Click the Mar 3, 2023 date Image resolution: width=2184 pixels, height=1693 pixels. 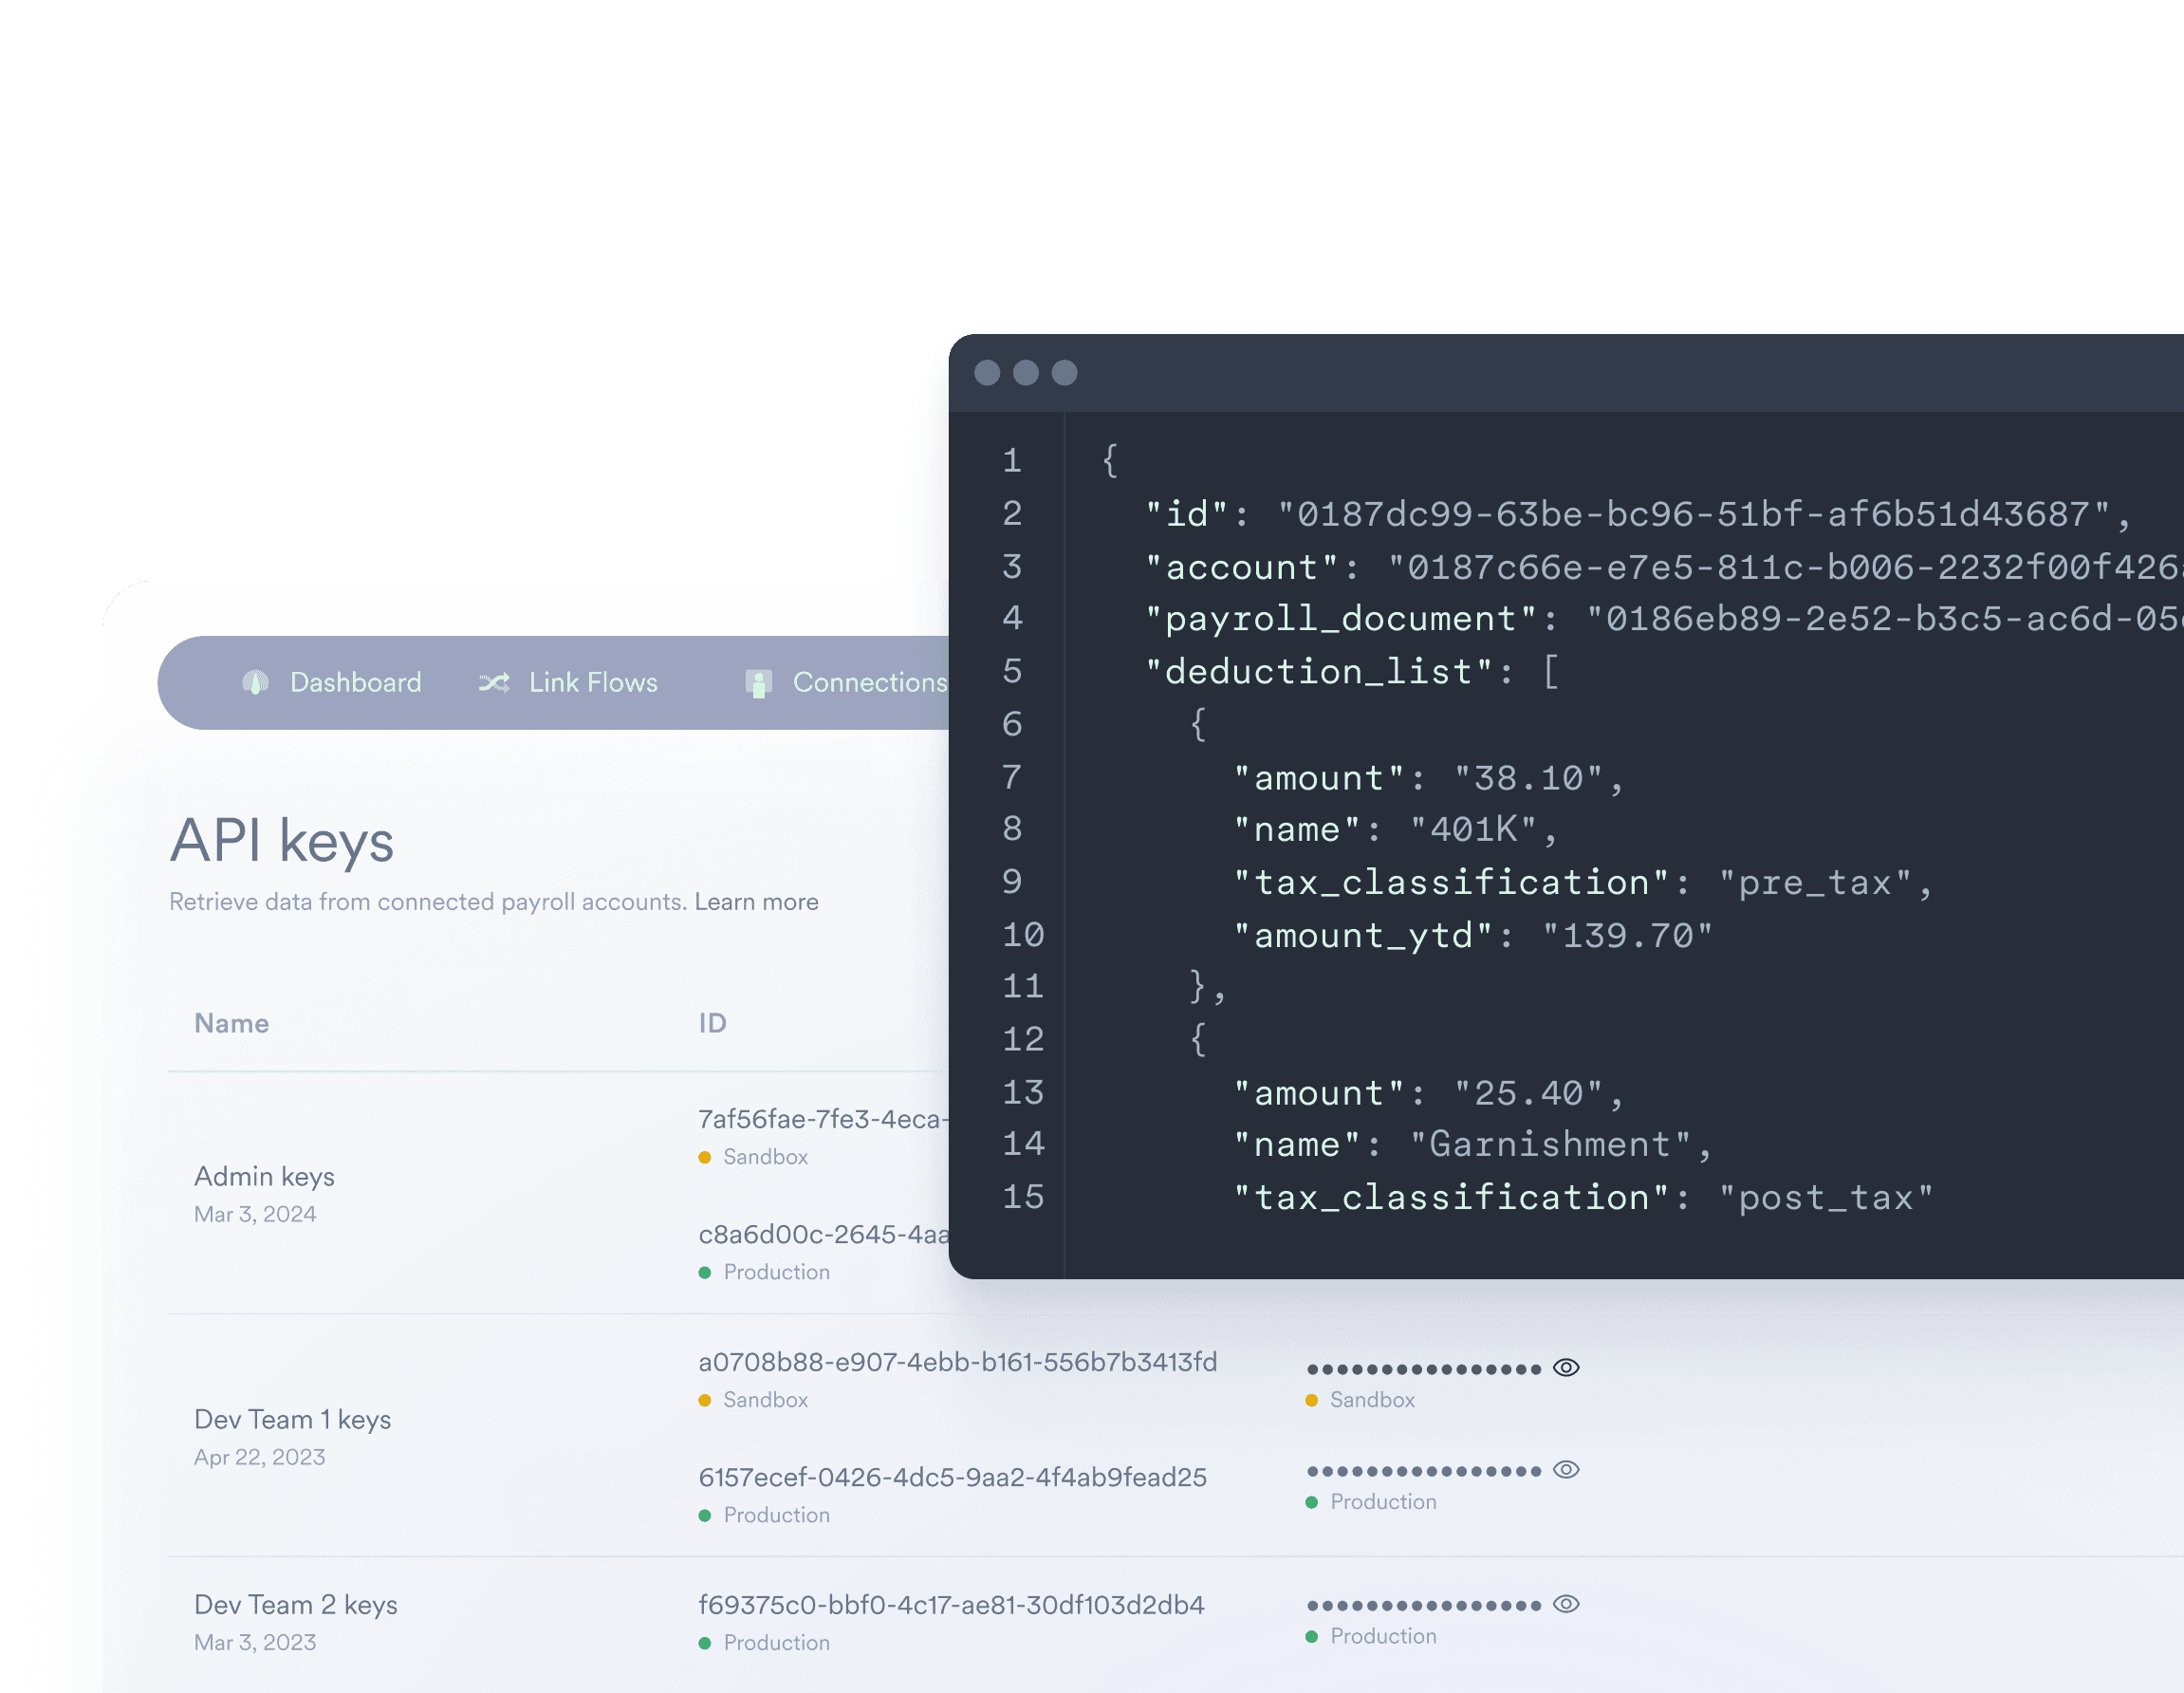[x=255, y=1642]
